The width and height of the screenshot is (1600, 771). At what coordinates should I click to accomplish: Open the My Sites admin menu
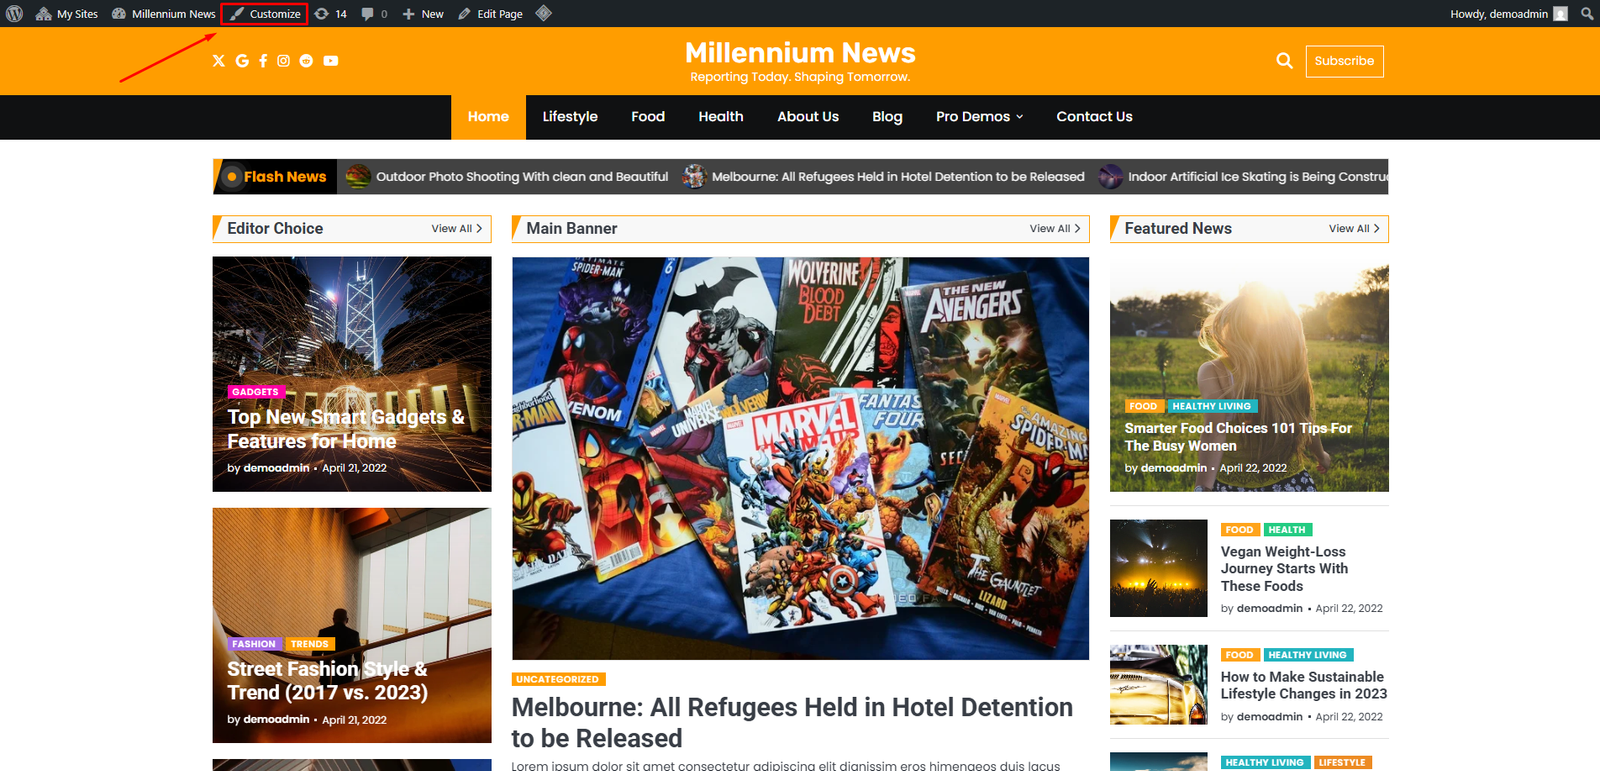point(67,14)
